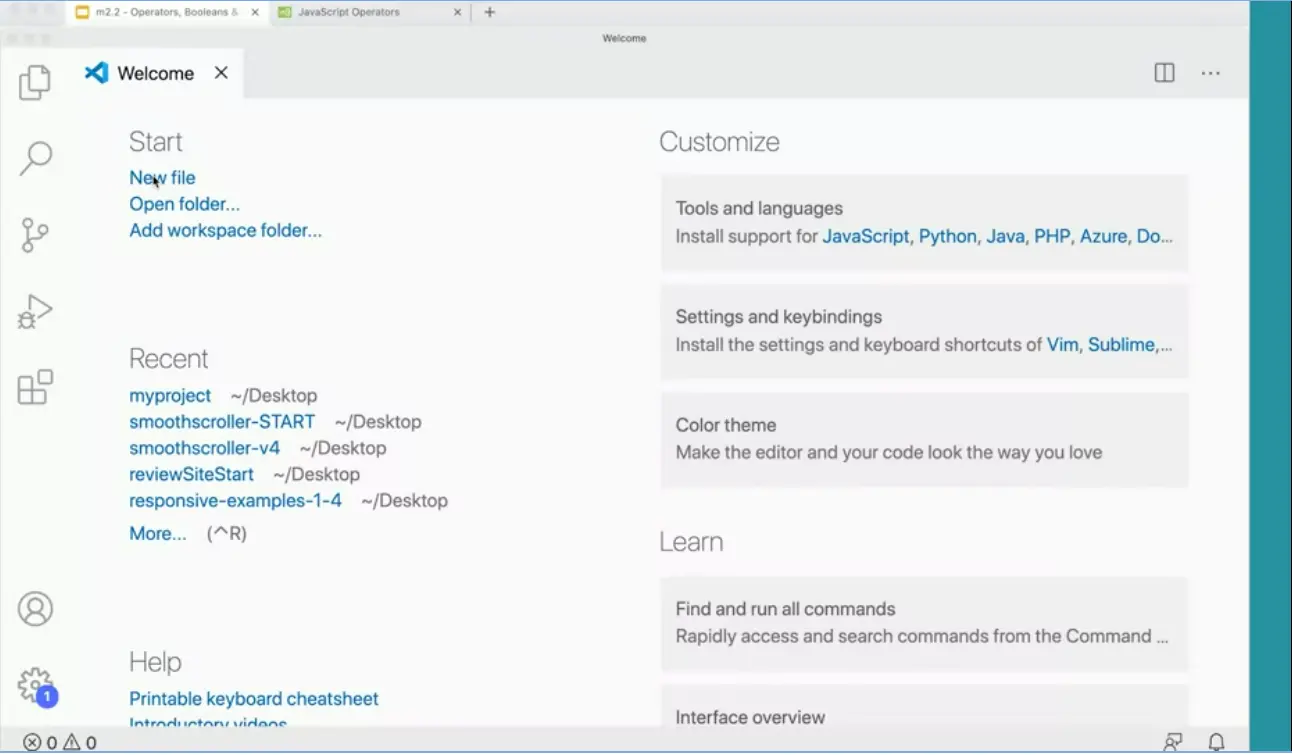Viewport: 1292px width, 755px height.
Task: Open the Search sidebar icon
Action: (x=35, y=158)
